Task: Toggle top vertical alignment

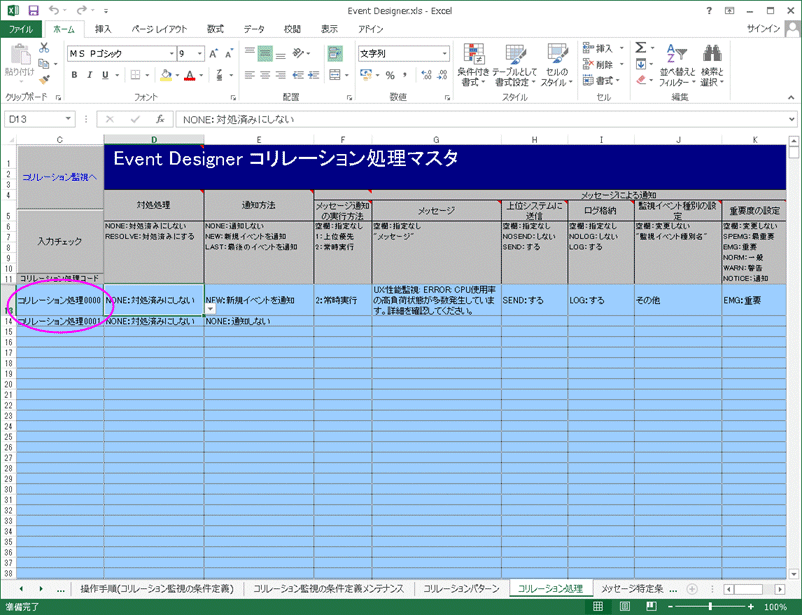Action: [250, 53]
